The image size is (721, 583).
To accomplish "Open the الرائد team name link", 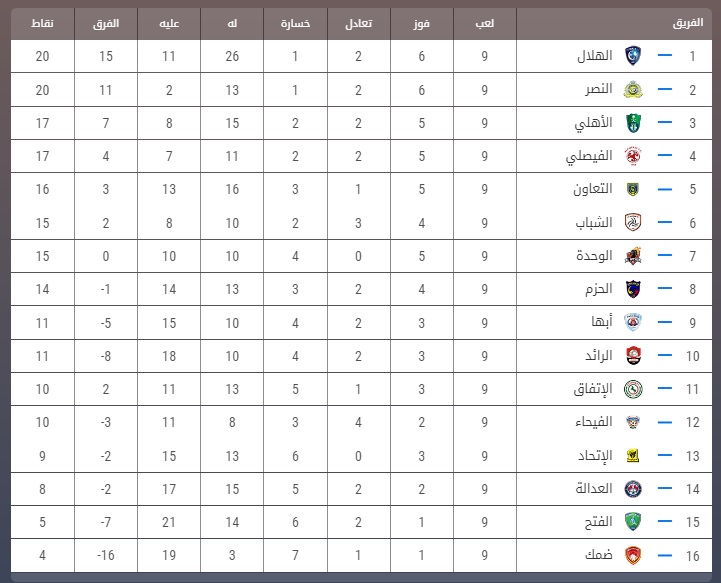I will tap(599, 355).
